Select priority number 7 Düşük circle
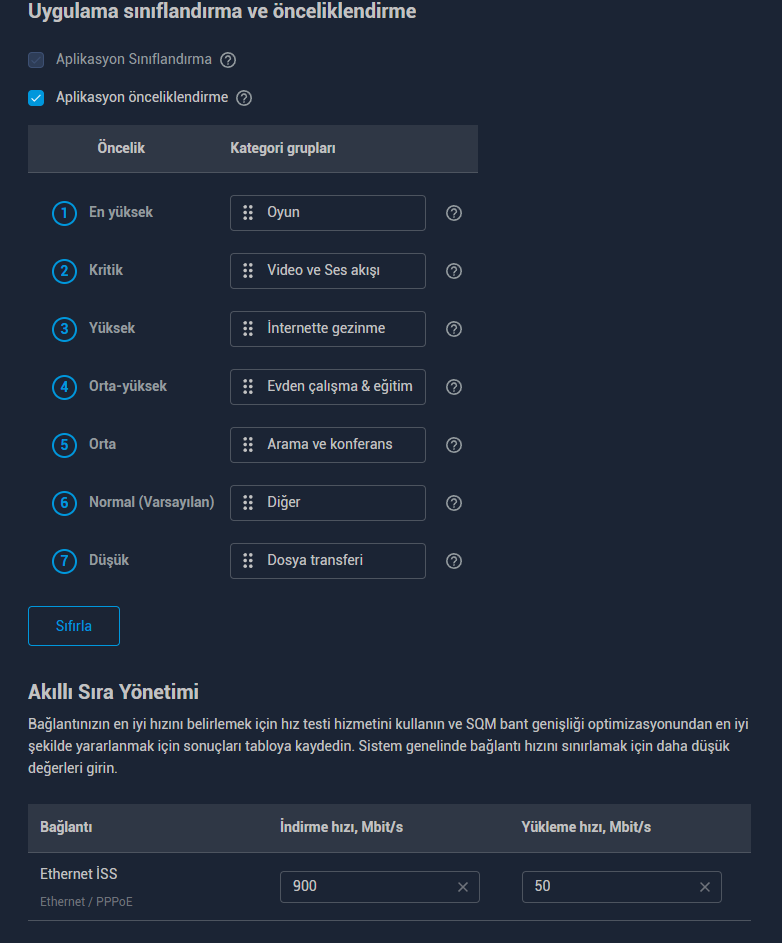This screenshot has width=782, height=943. click(64, 562)
